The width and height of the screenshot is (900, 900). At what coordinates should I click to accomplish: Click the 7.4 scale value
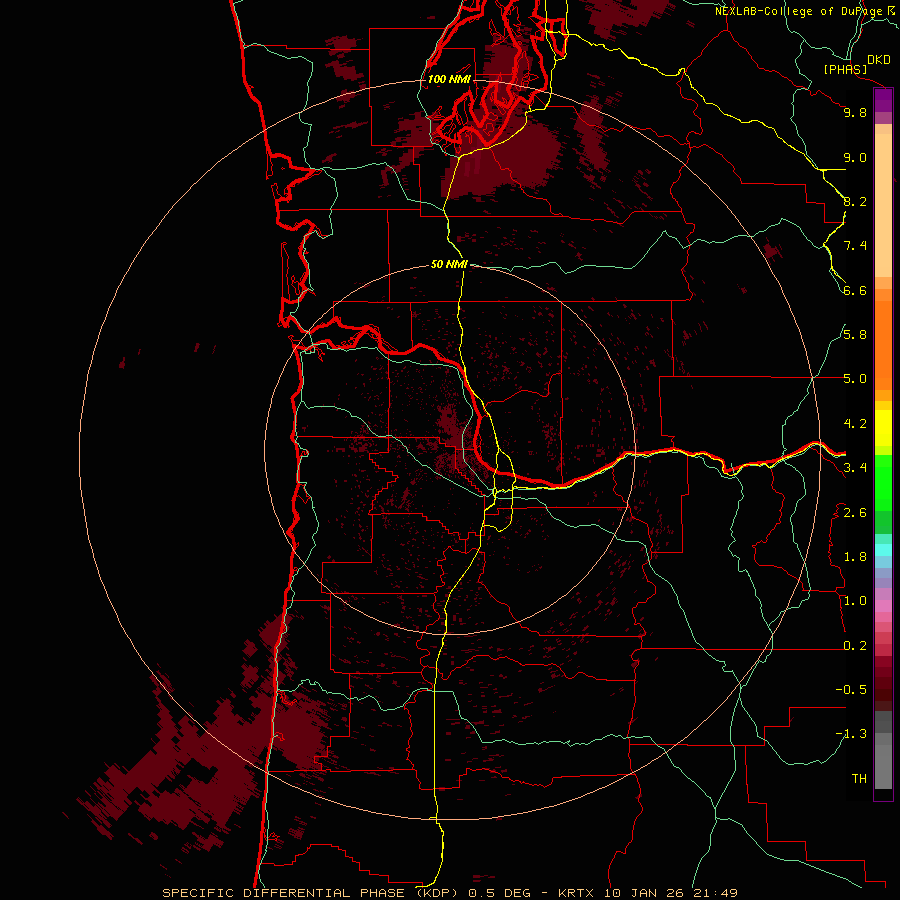pos(855,246)
